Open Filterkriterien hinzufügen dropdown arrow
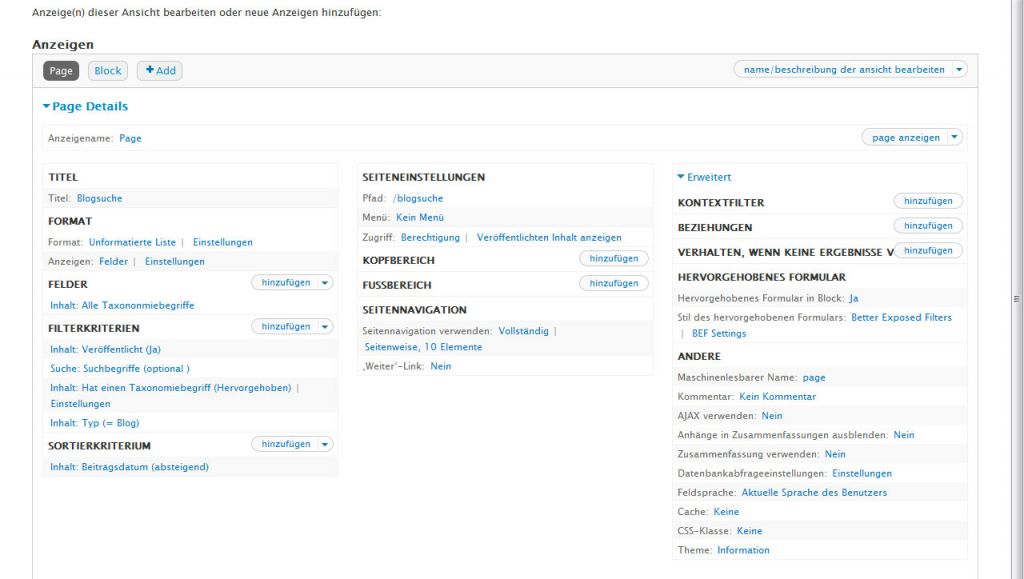 point(325,326)
